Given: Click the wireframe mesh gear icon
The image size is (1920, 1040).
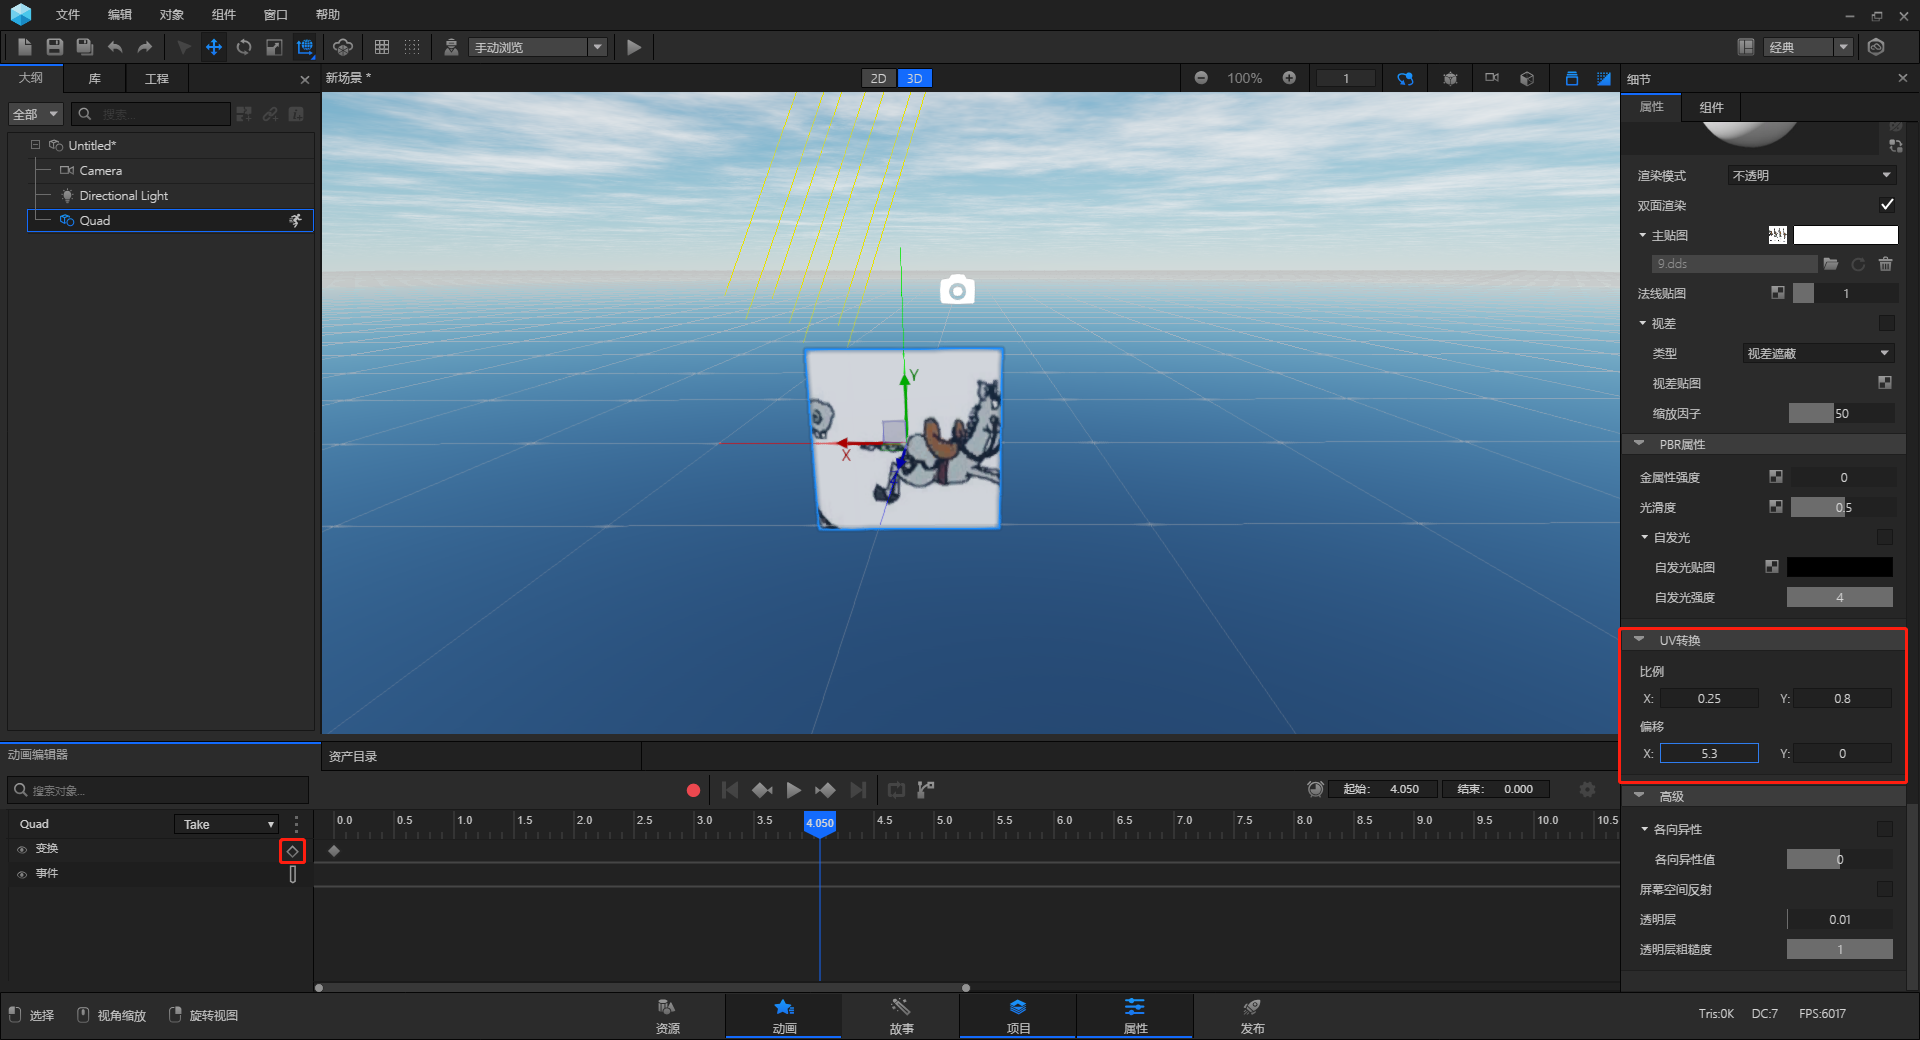Looking at the screenshot, I should [1450, 78].
